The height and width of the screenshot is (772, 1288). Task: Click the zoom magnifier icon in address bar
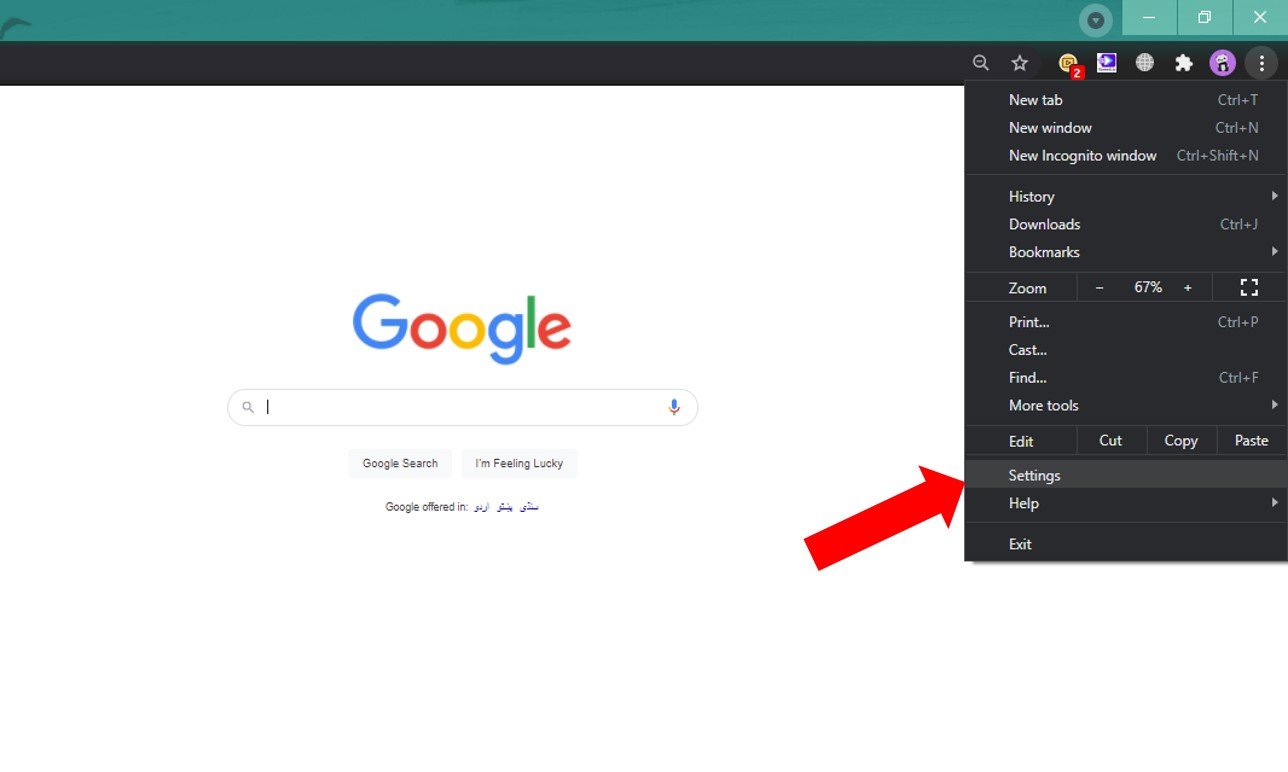coord(981,63)
